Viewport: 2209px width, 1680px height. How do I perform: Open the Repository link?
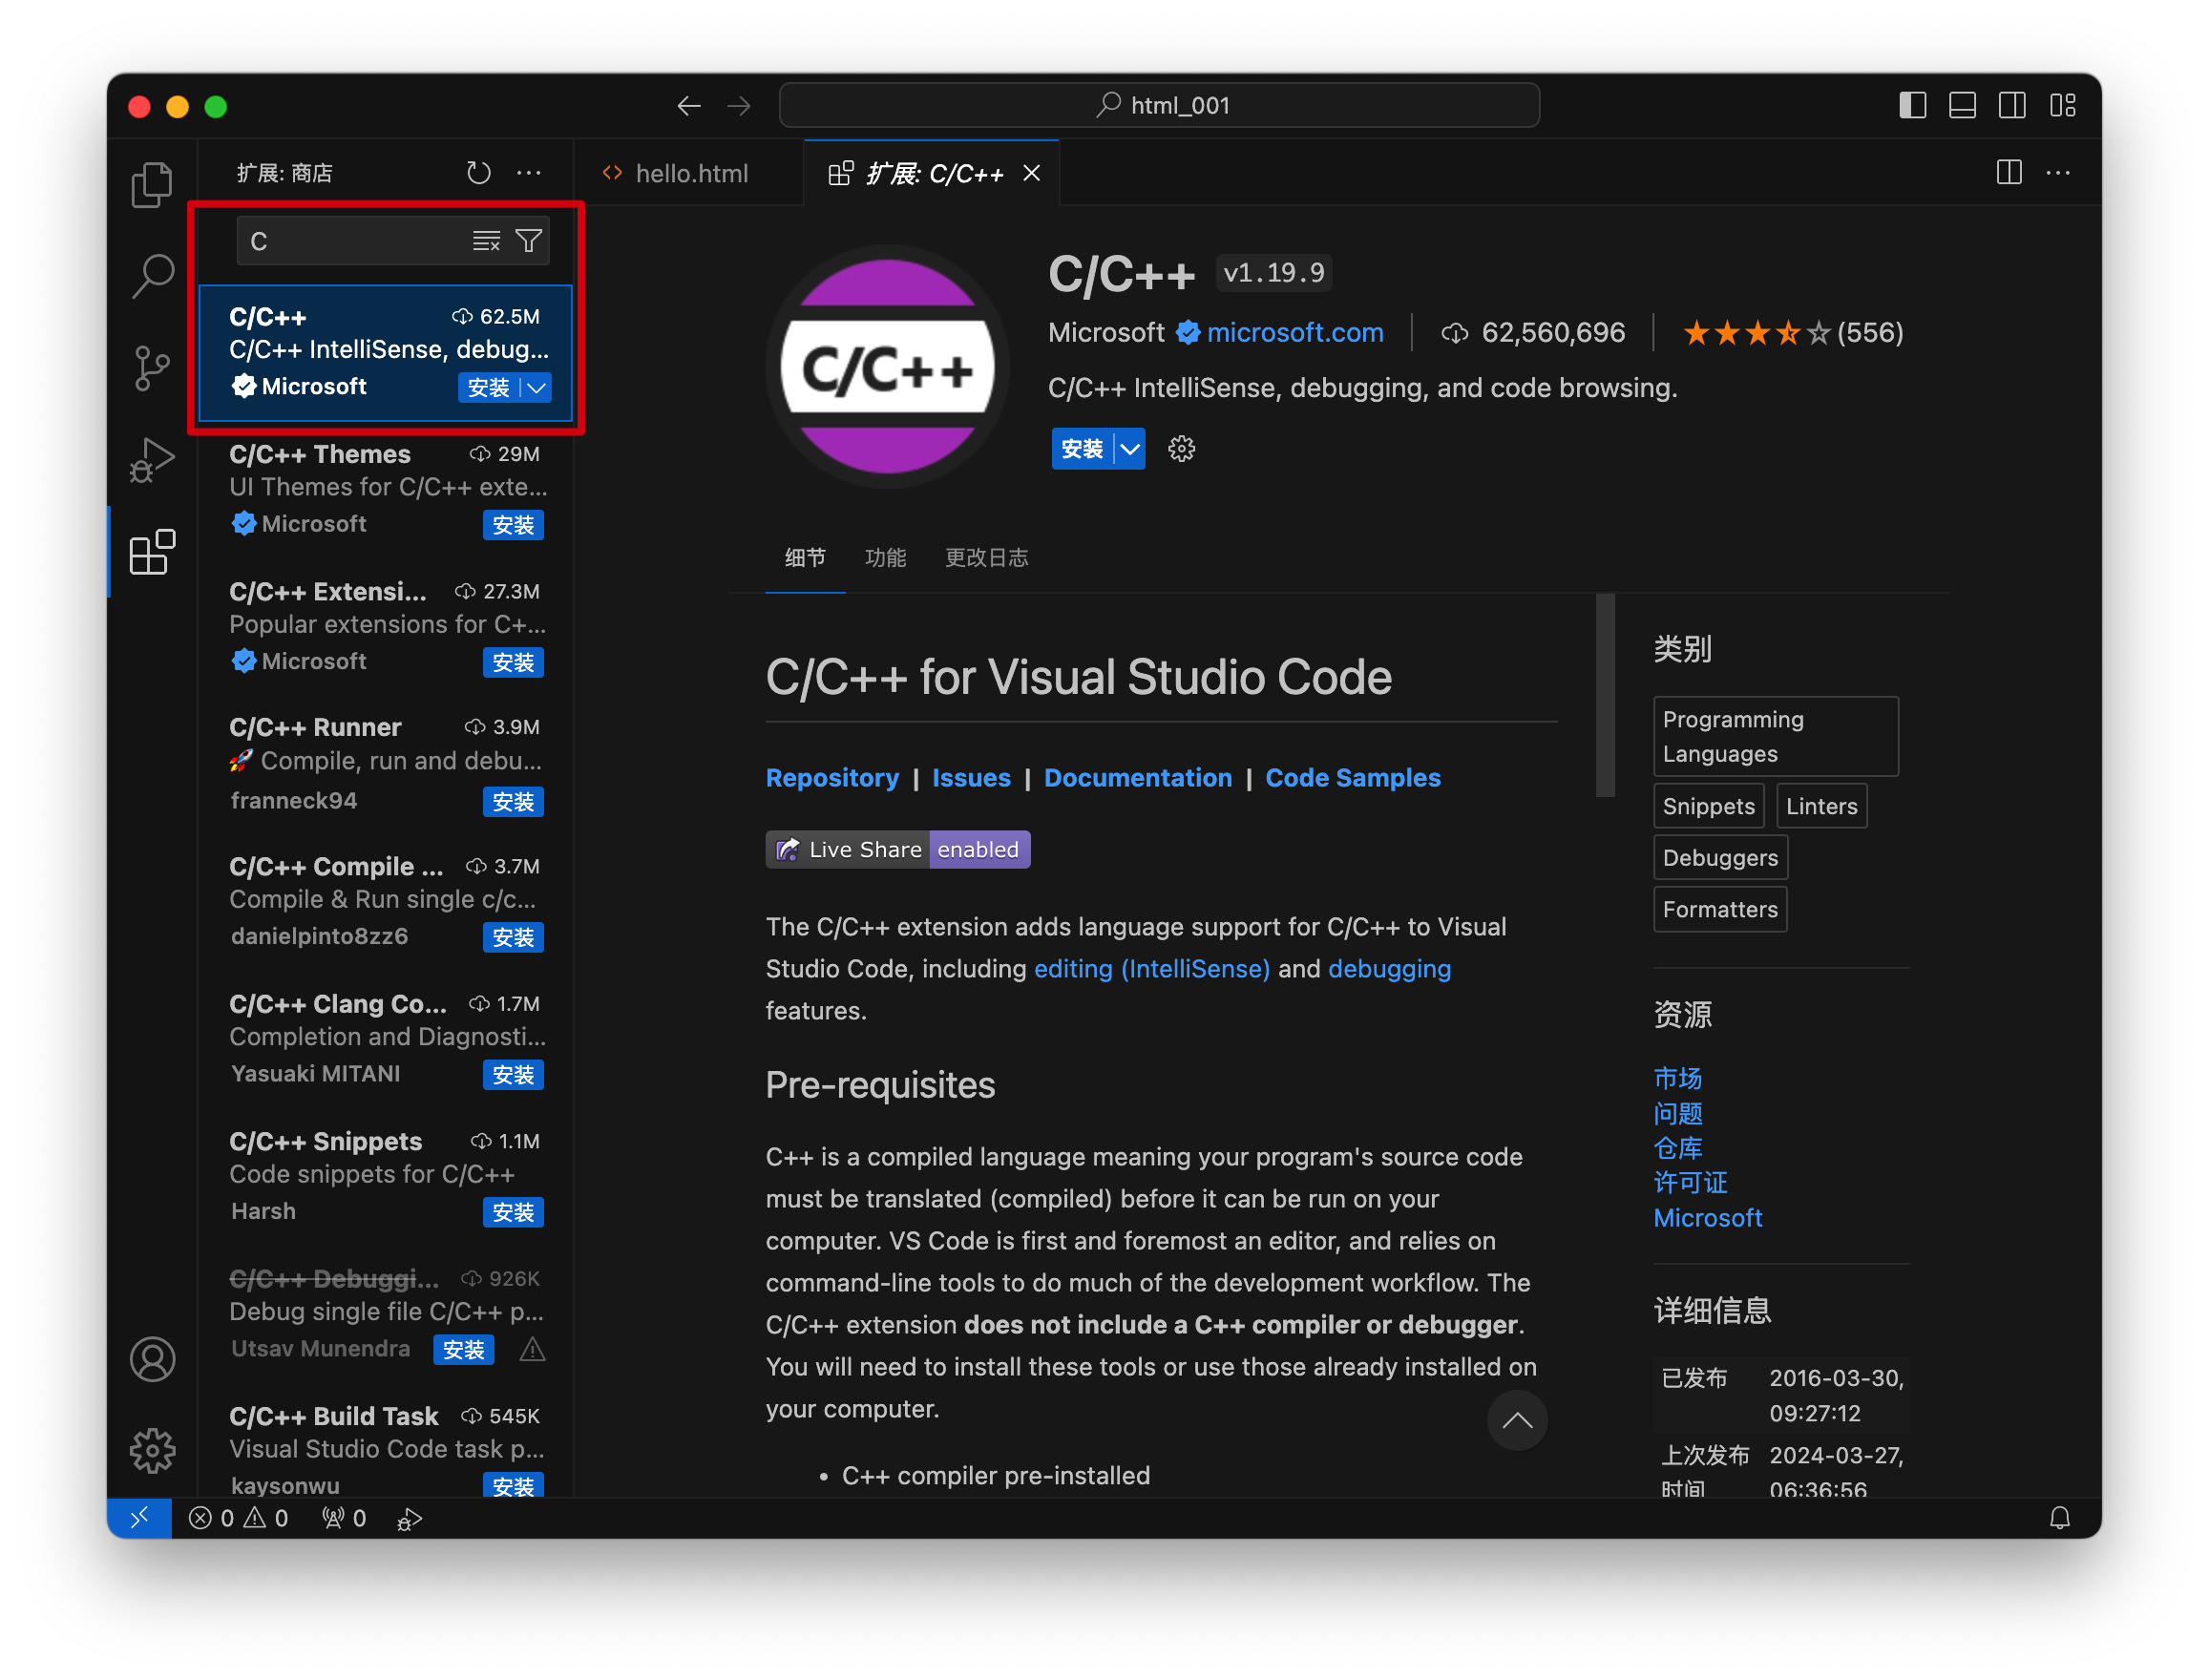pos(832,778)
